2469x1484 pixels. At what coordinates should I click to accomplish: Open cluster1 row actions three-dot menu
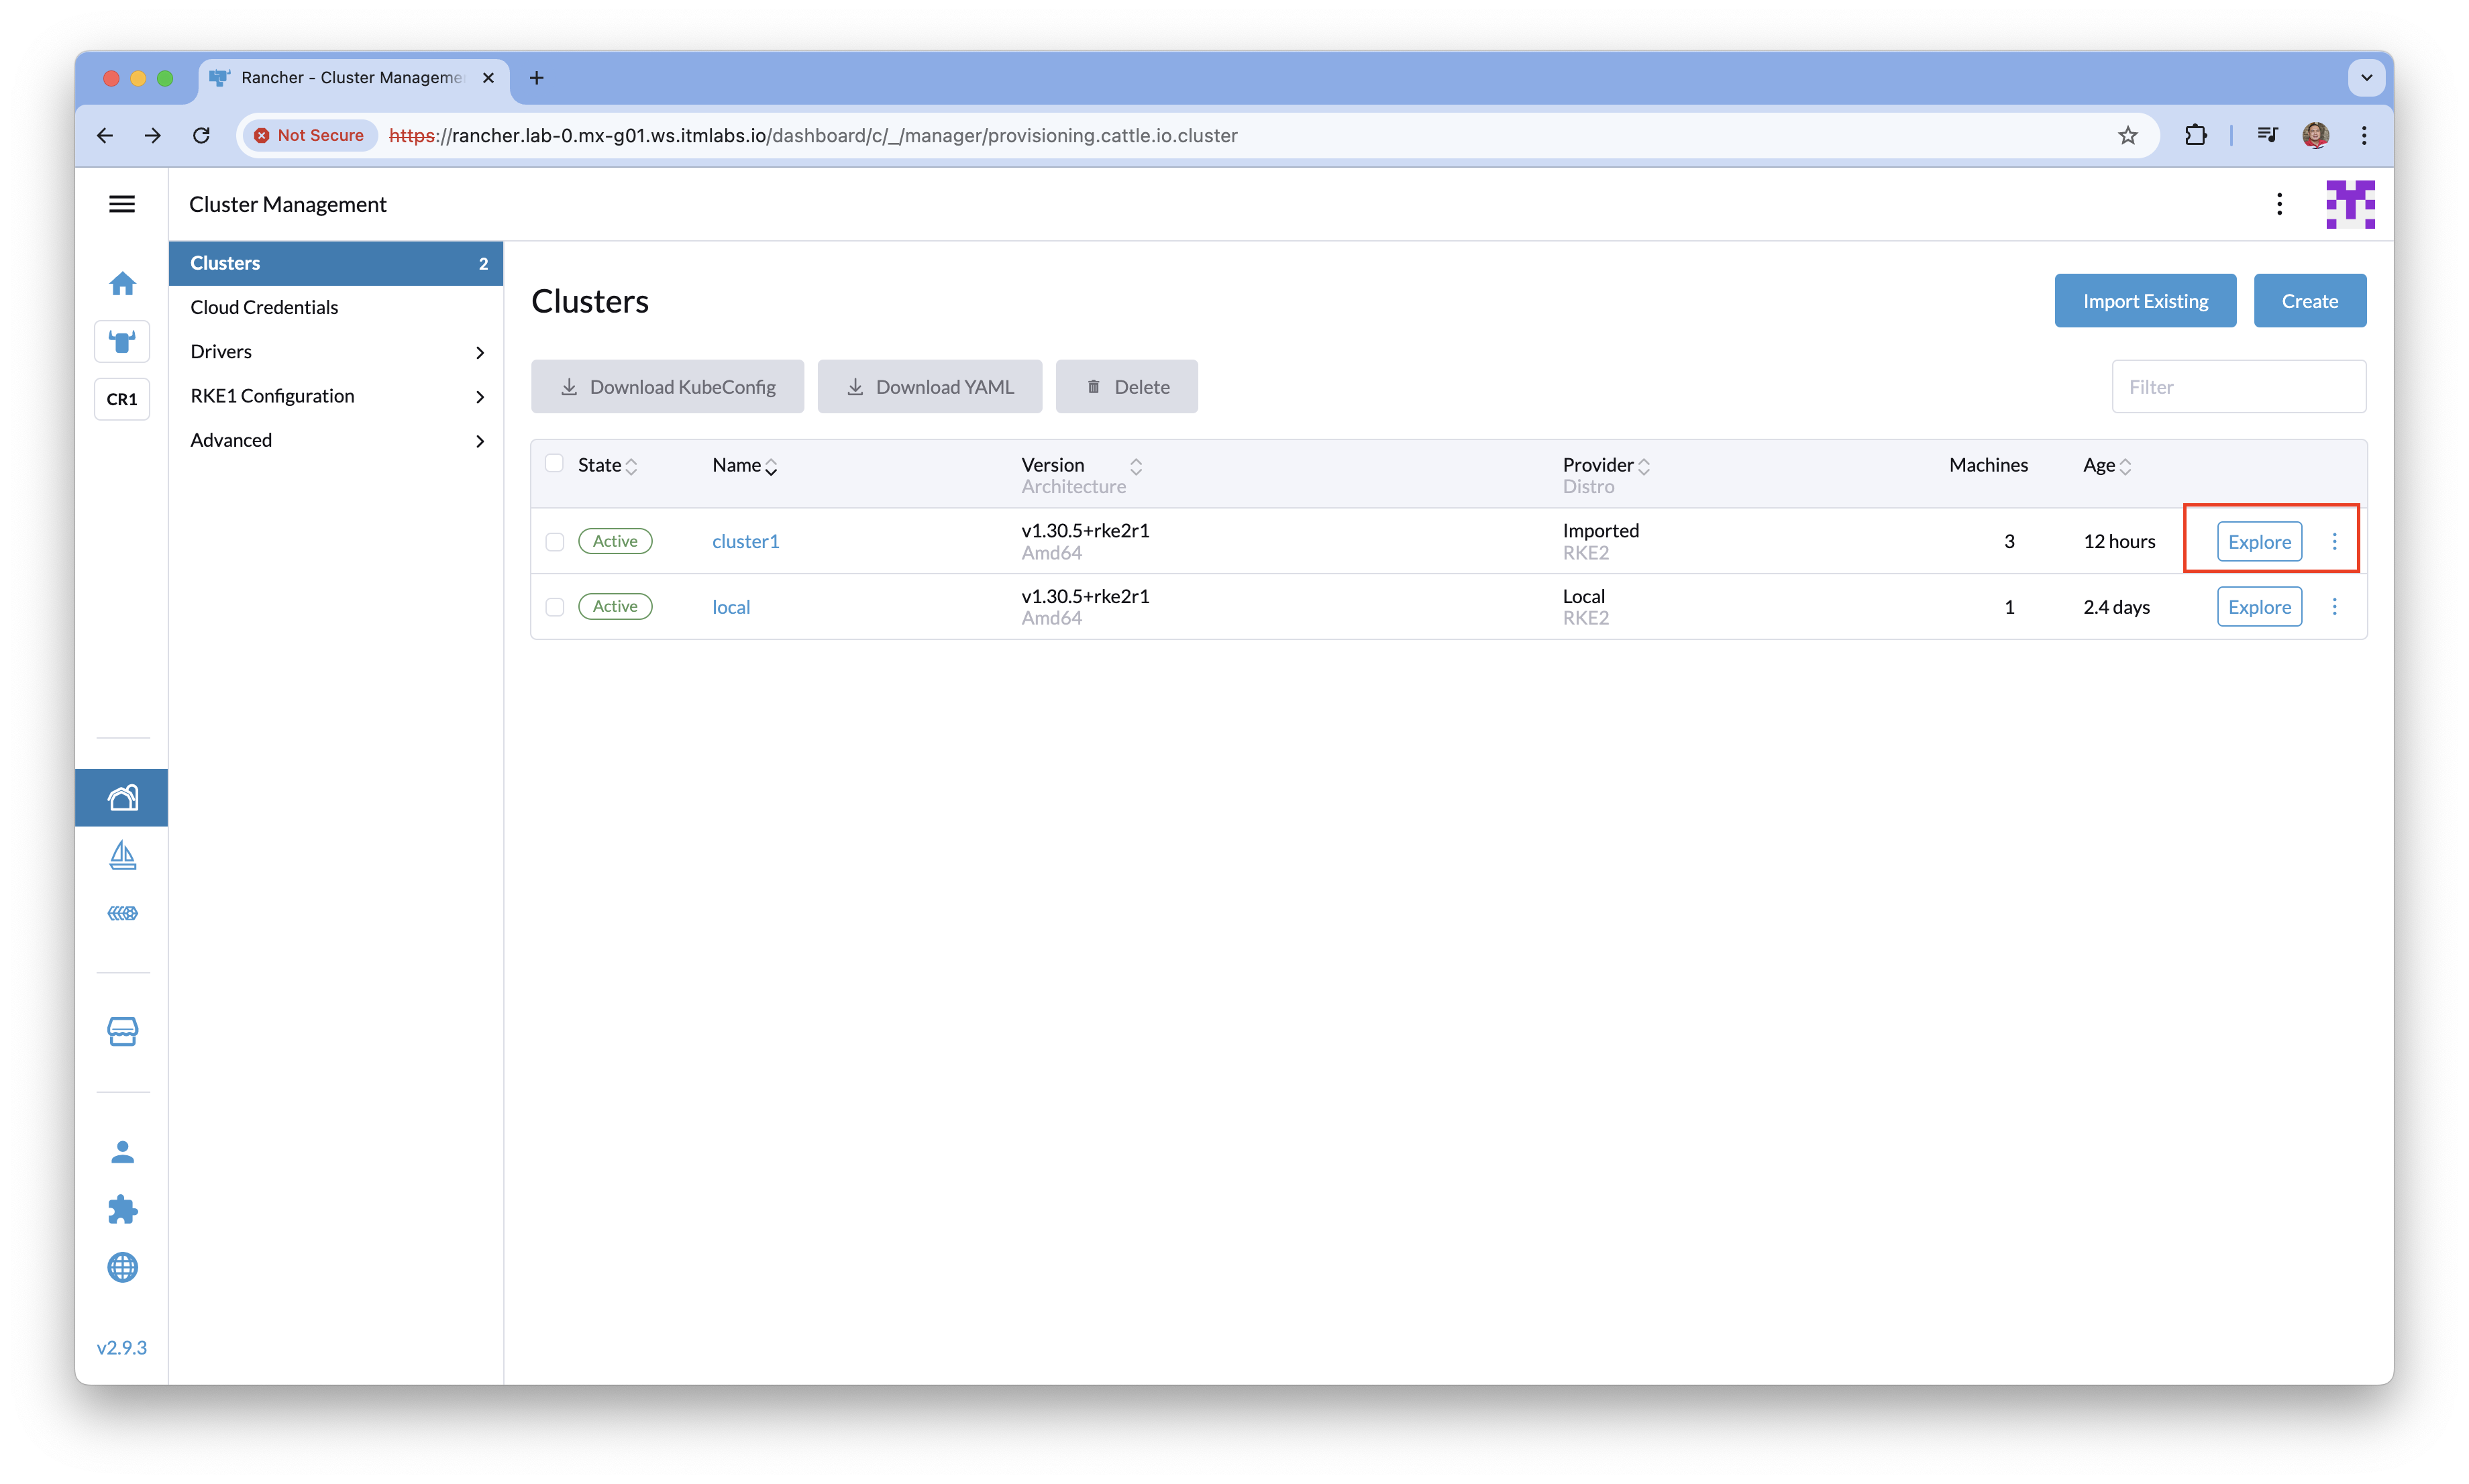2334,541
